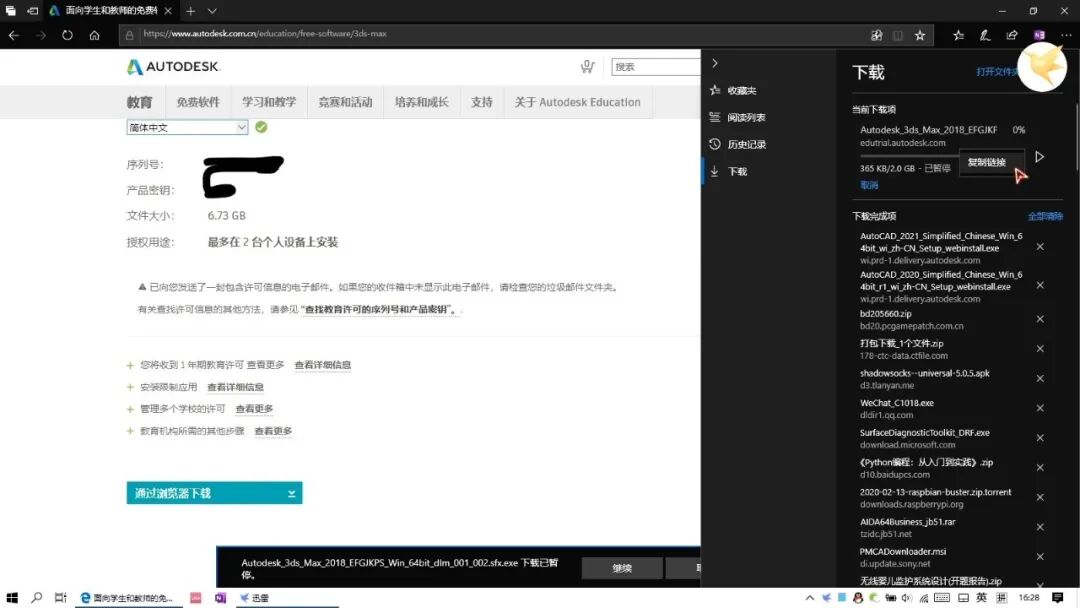The height and width of the screenshot is (608, 1080).
Task: Open the 教育 navigation item
Action: [139, 102]
